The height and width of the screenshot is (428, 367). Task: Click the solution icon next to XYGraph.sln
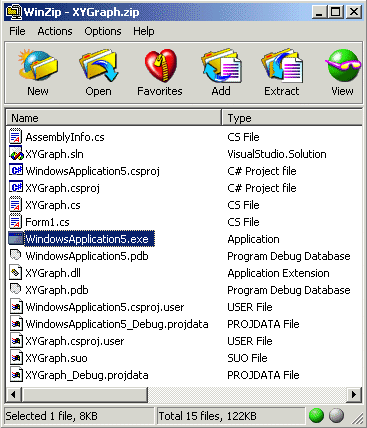(16, 154)
